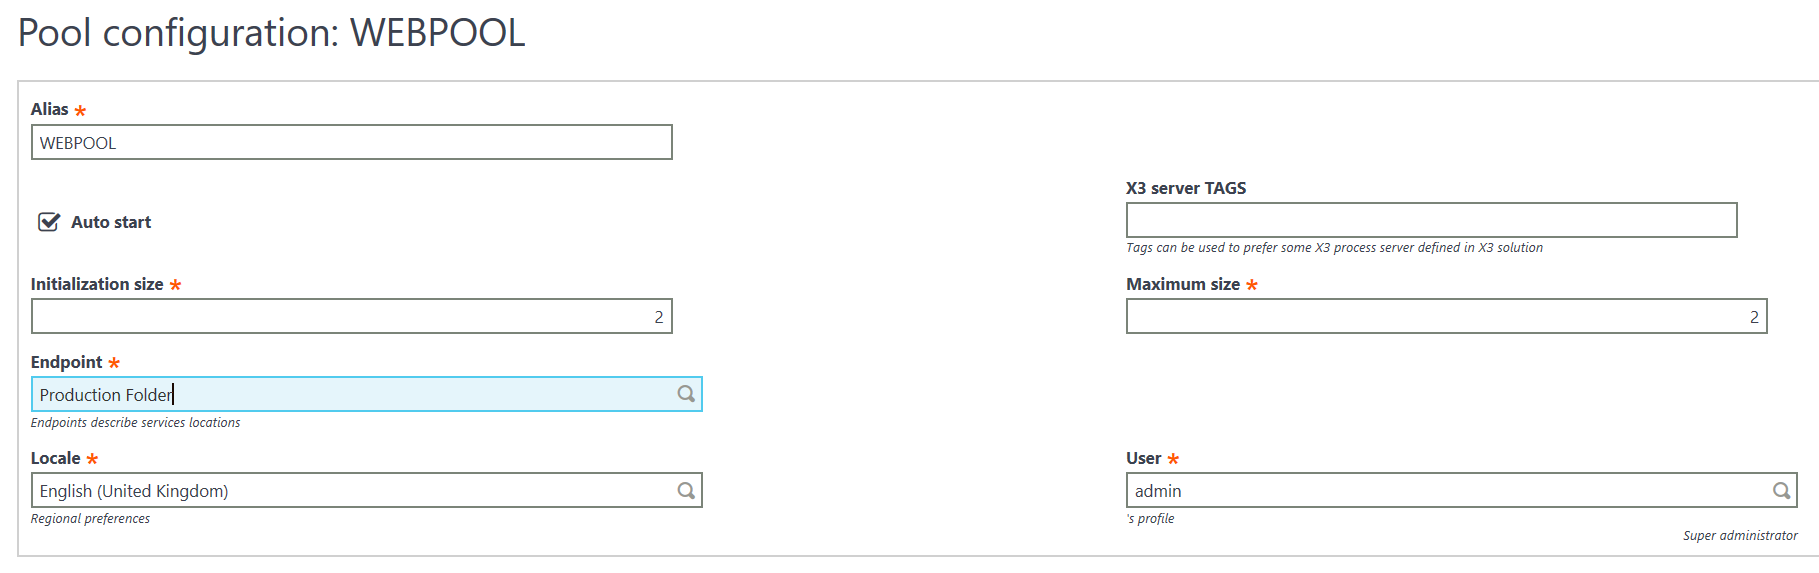Image resolution: width=1819 pixels, height=573 pixels.
Task: Open the Endpoint lookup magnifier icon
Action: coord(686,394)
